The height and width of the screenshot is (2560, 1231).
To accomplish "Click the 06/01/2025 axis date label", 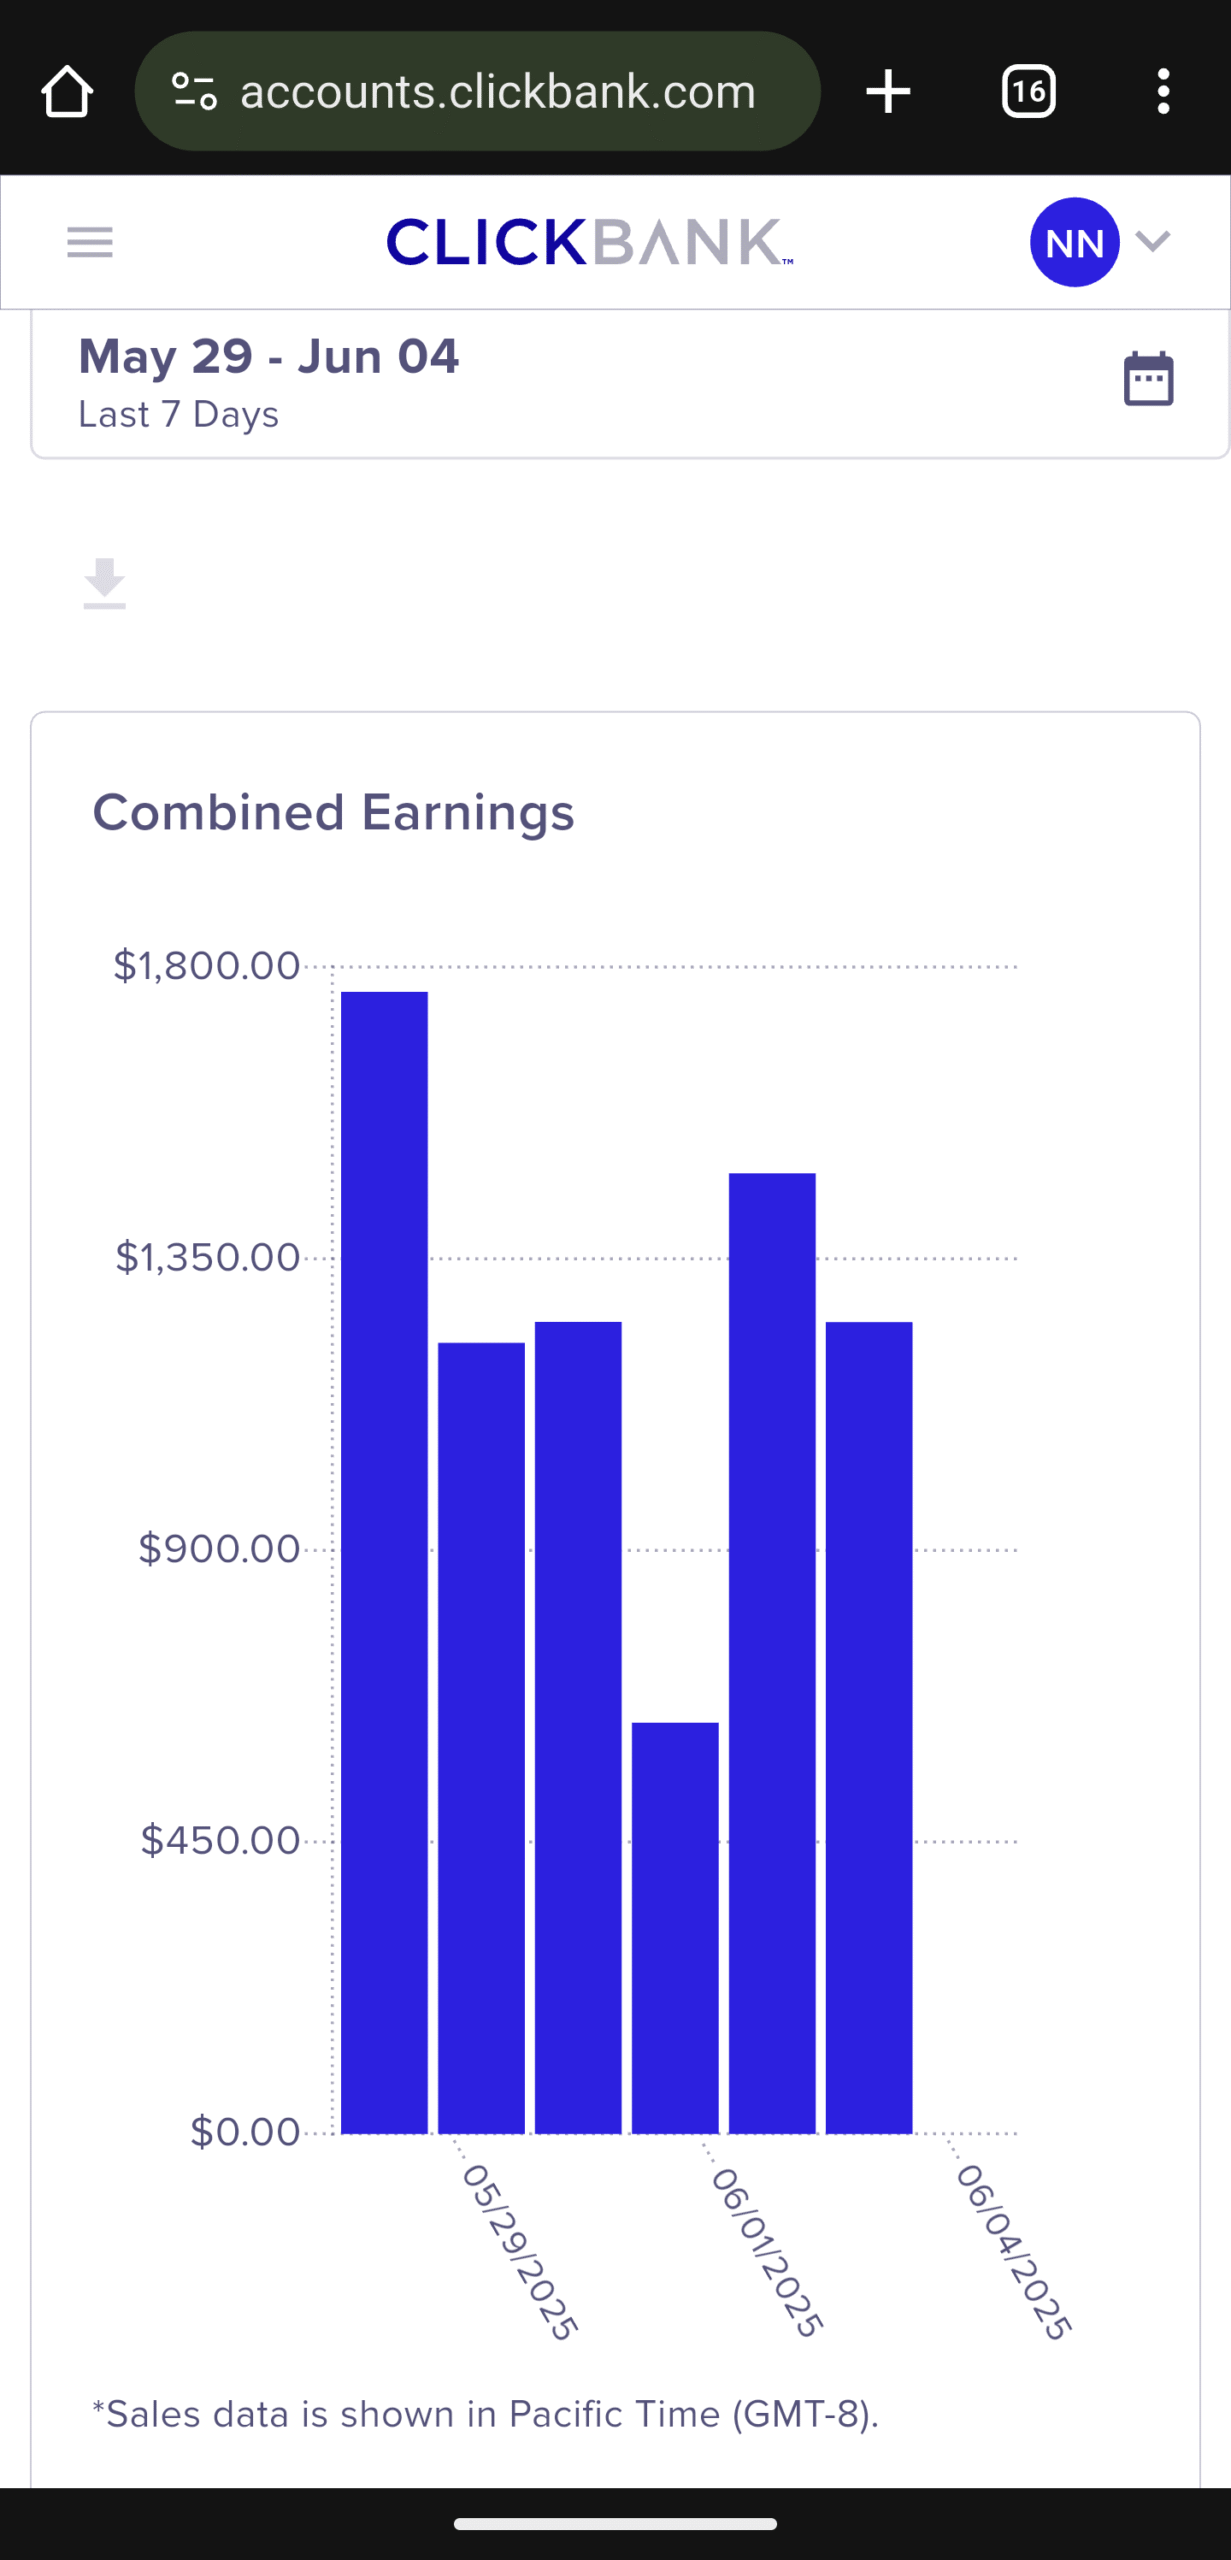I will pos(767,2252).
